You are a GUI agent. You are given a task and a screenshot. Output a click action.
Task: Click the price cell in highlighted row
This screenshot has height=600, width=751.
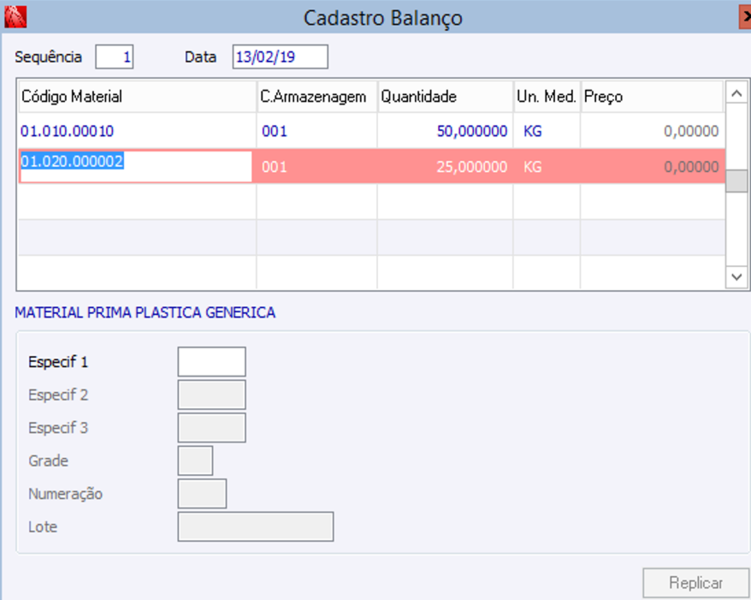652,167
